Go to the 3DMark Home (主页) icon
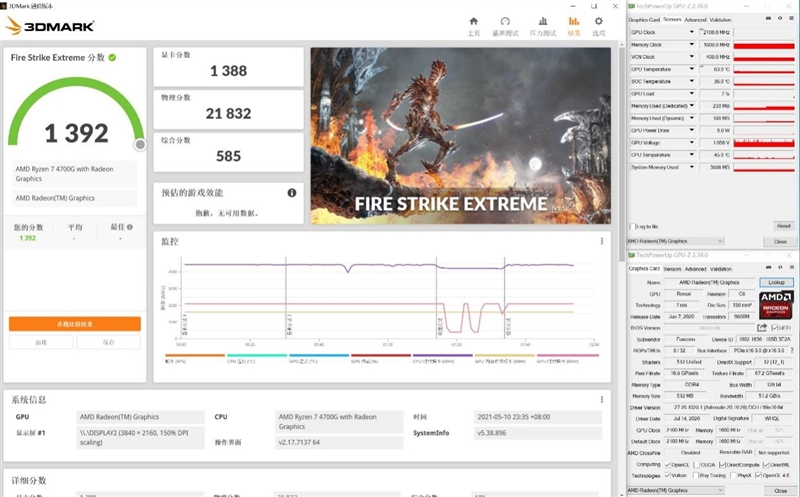800x497 pixels. click(x=474, y=24)
